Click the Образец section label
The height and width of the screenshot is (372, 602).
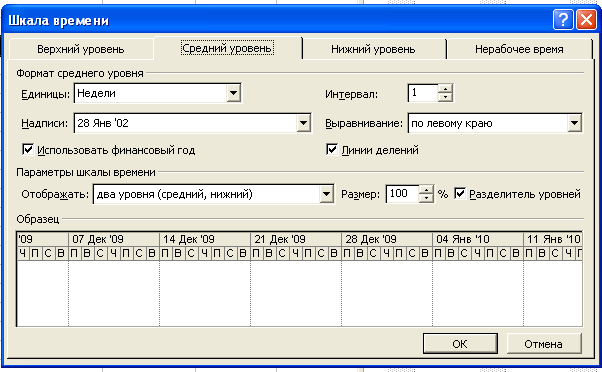(x=38, y=219)
